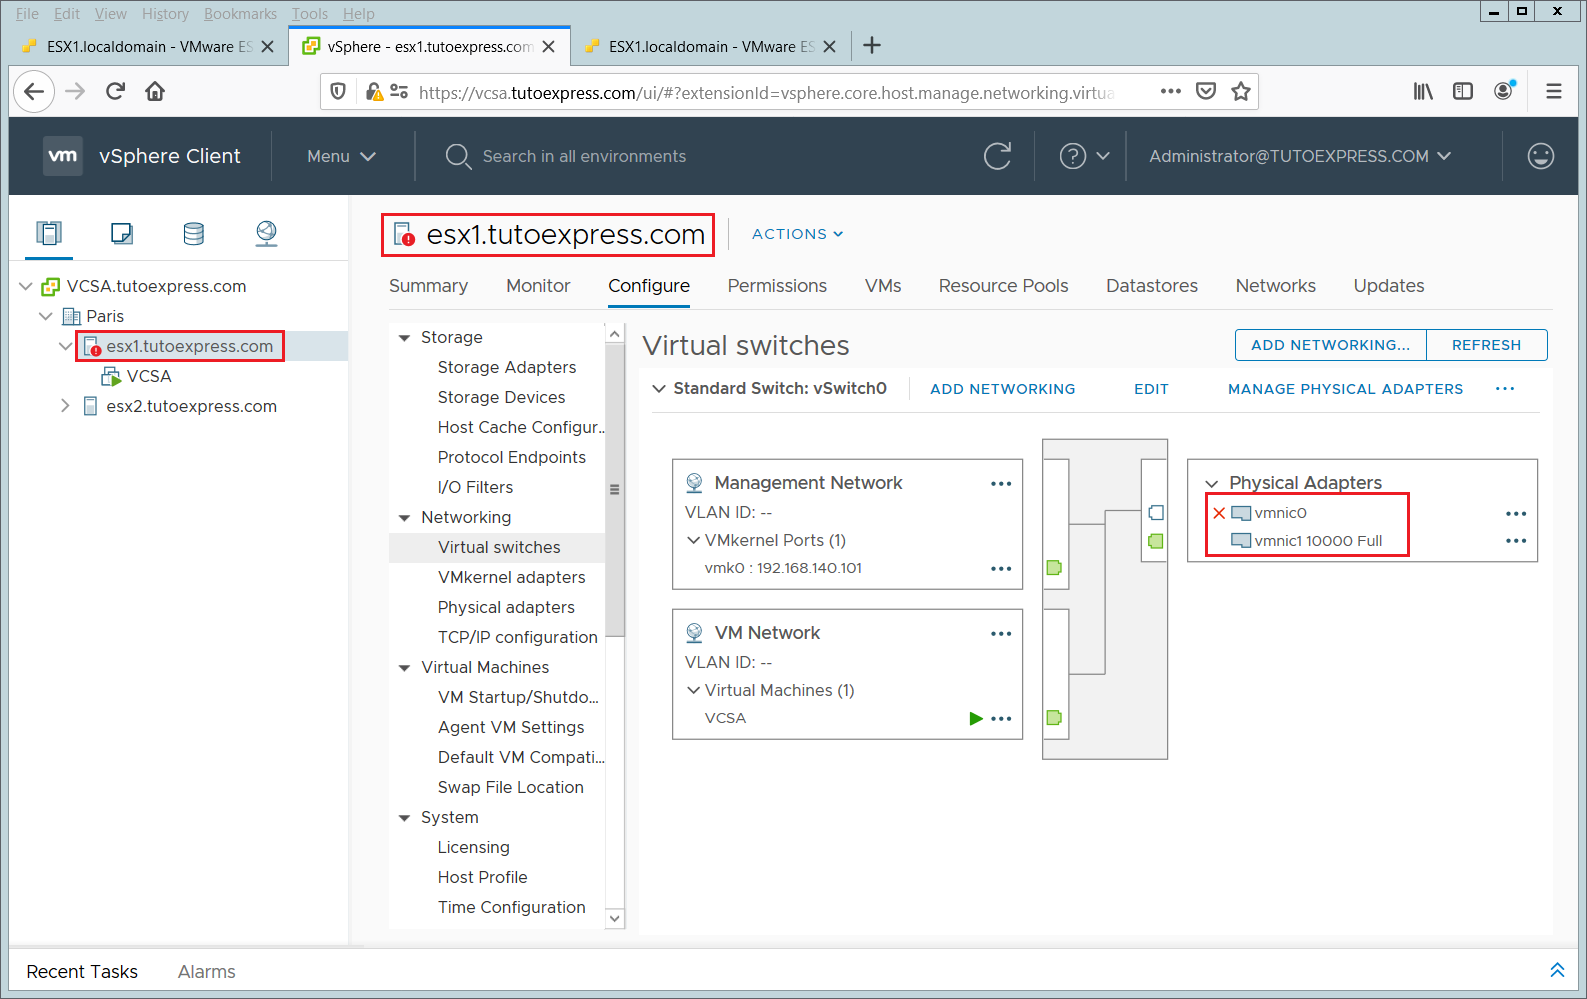Open the vSphere Menu dropdown
This screenshot has height=999, width=1587.
(x=341, y=156)
